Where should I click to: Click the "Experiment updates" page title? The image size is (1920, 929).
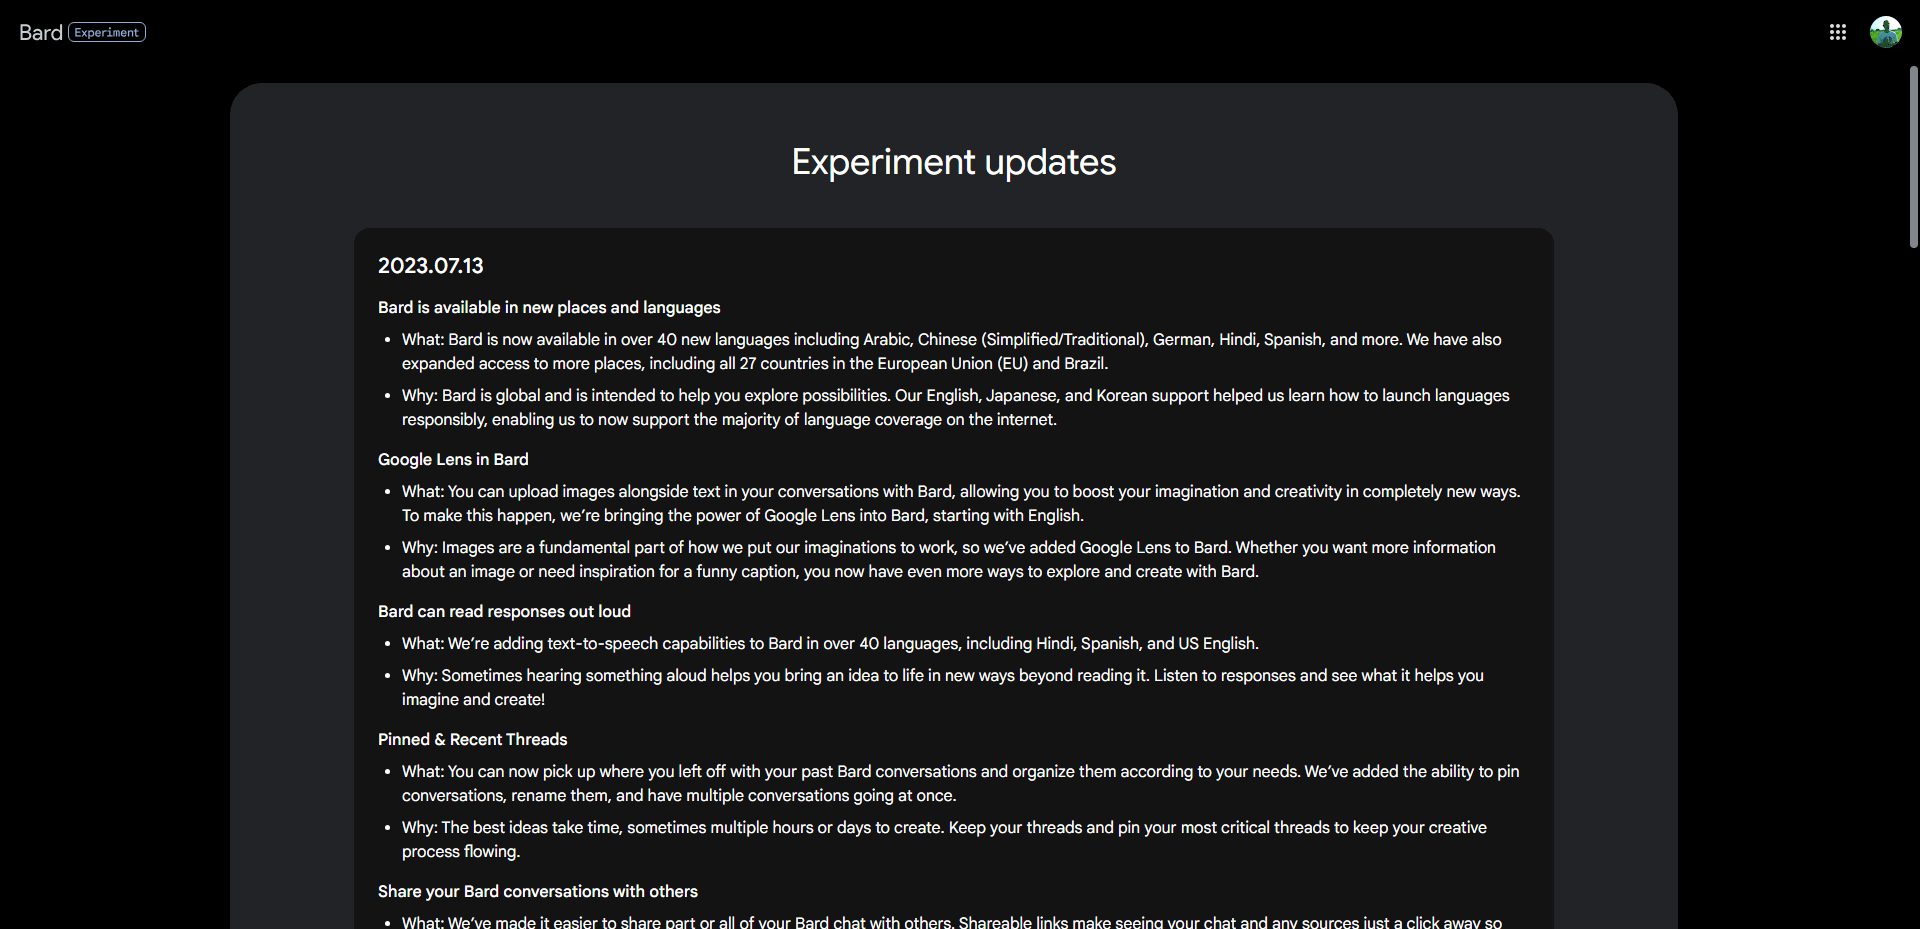tap(953, 162)
